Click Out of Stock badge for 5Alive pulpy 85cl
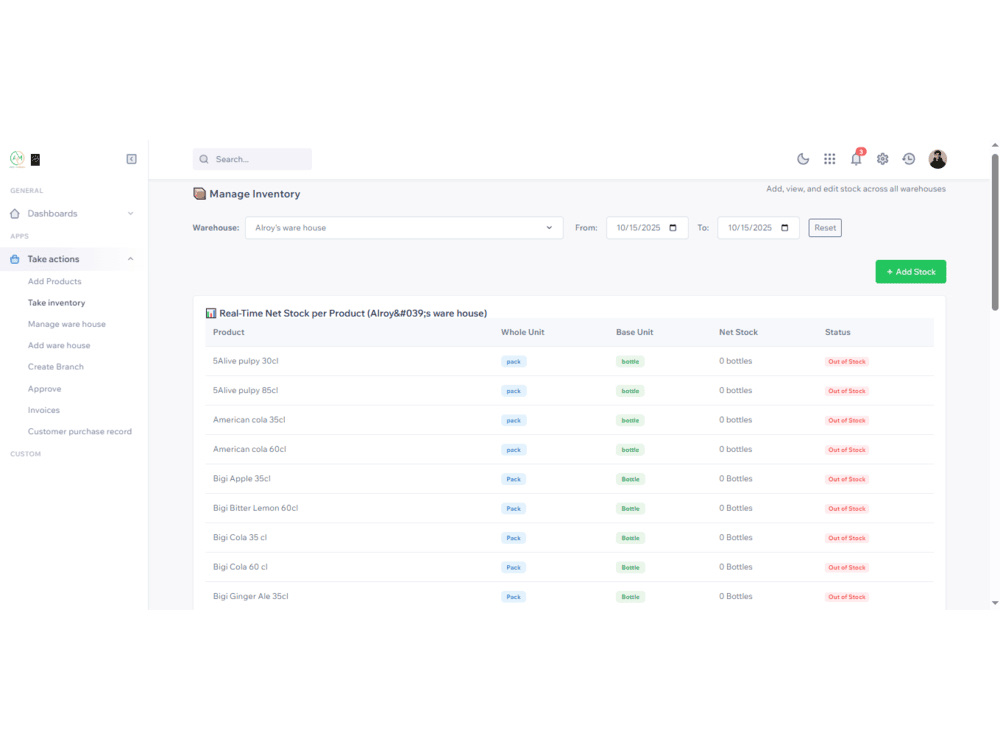Image resolution: width=1000 pixels, height=750 pixels. coord(846,391)
